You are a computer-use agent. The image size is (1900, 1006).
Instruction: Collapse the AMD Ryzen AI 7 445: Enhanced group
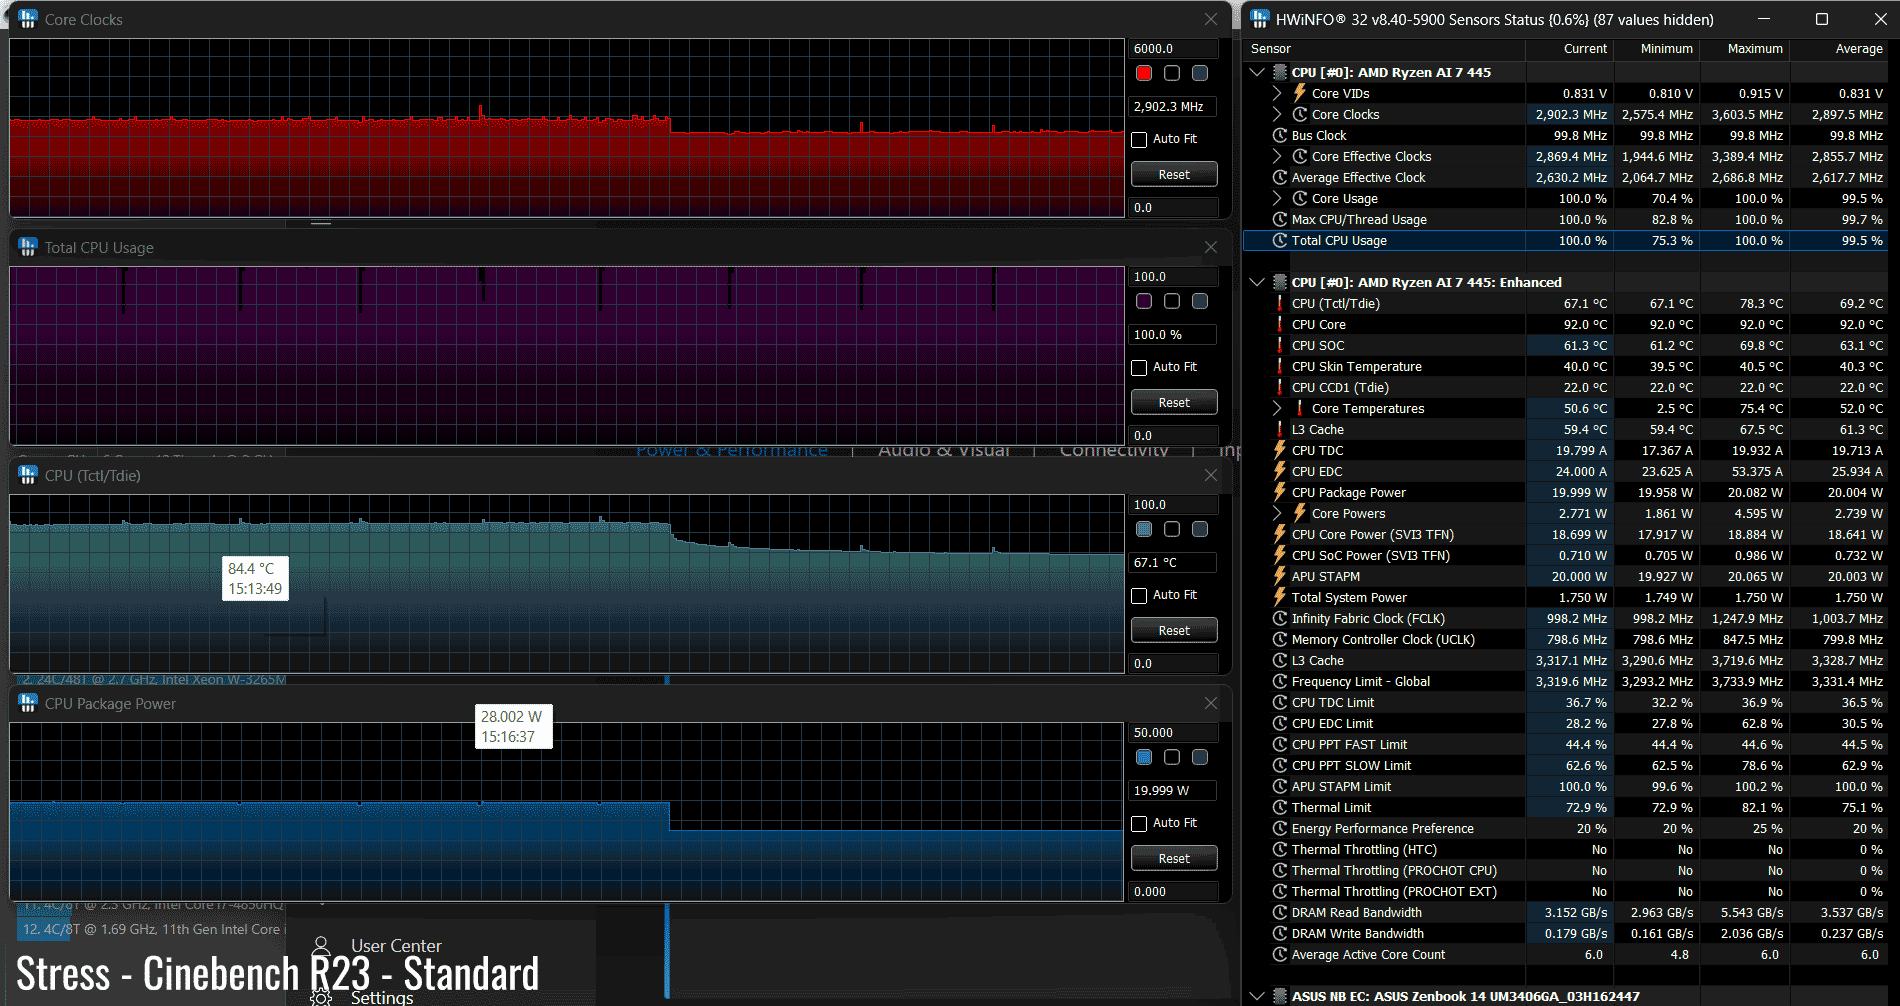coord(1257,282)
